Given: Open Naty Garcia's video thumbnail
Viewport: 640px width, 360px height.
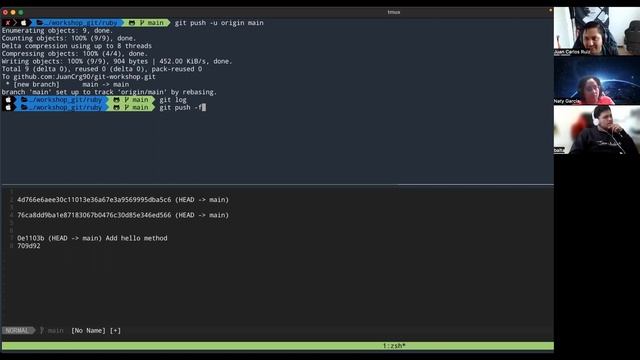Looking at the screenshot, I should coord(597,80).
